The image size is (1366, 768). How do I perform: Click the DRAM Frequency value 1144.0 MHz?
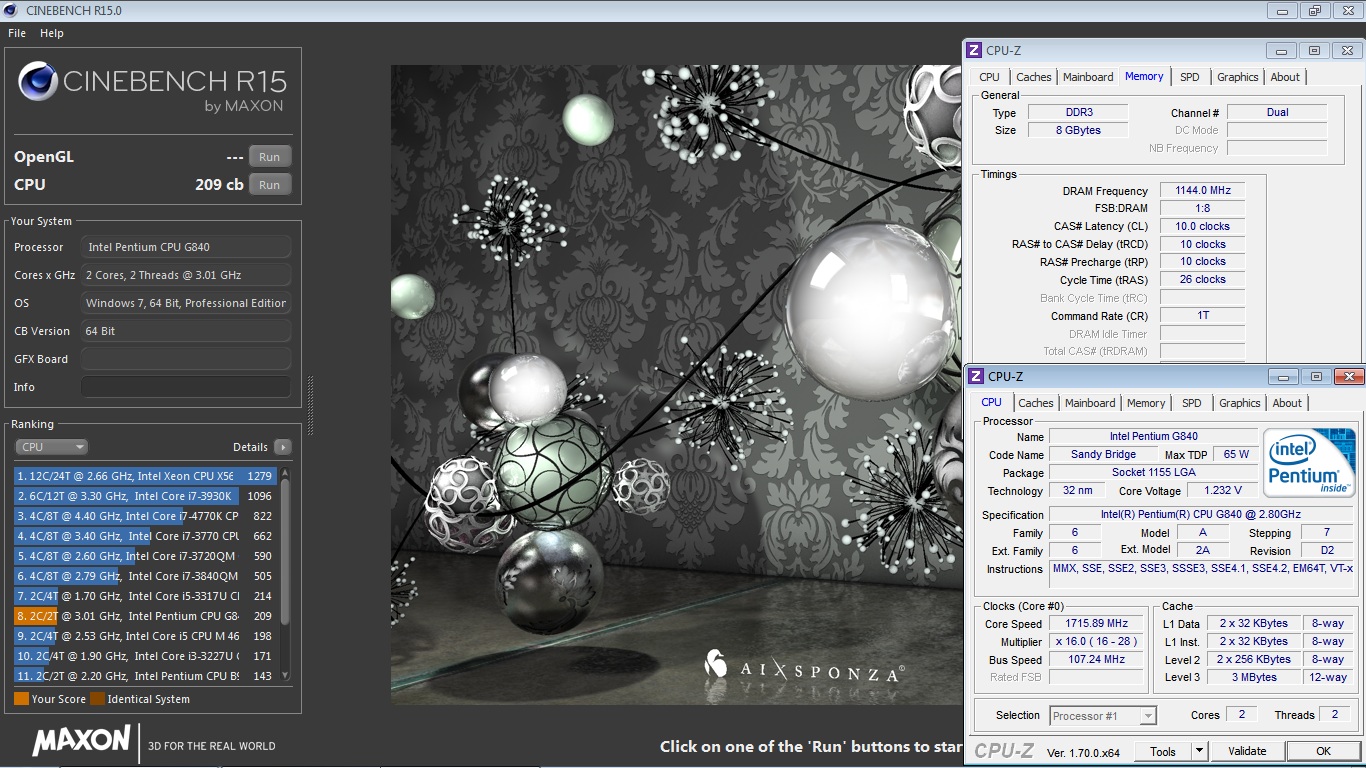click(x=1203, y=190)
